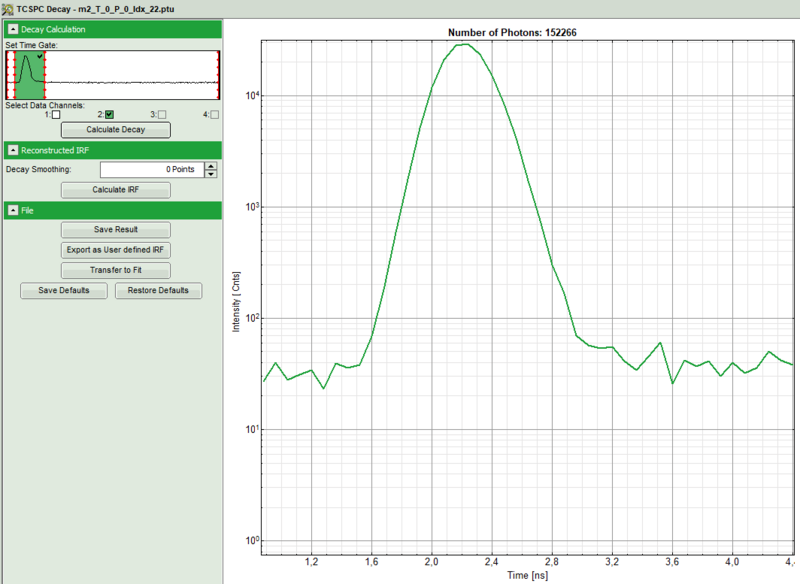The width and height of the screenshot is (800, 584).
Task: Save Defaults for the decay settings
Action: coord(64,291)
